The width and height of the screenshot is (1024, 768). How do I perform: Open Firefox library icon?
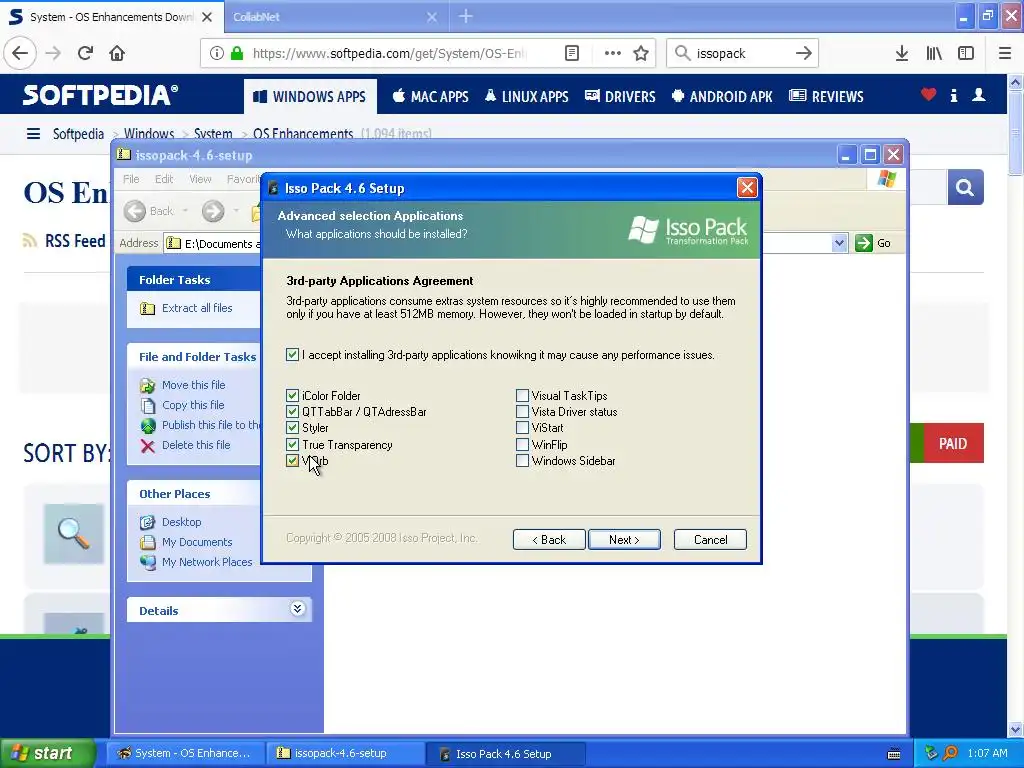(x=934, y=53)
